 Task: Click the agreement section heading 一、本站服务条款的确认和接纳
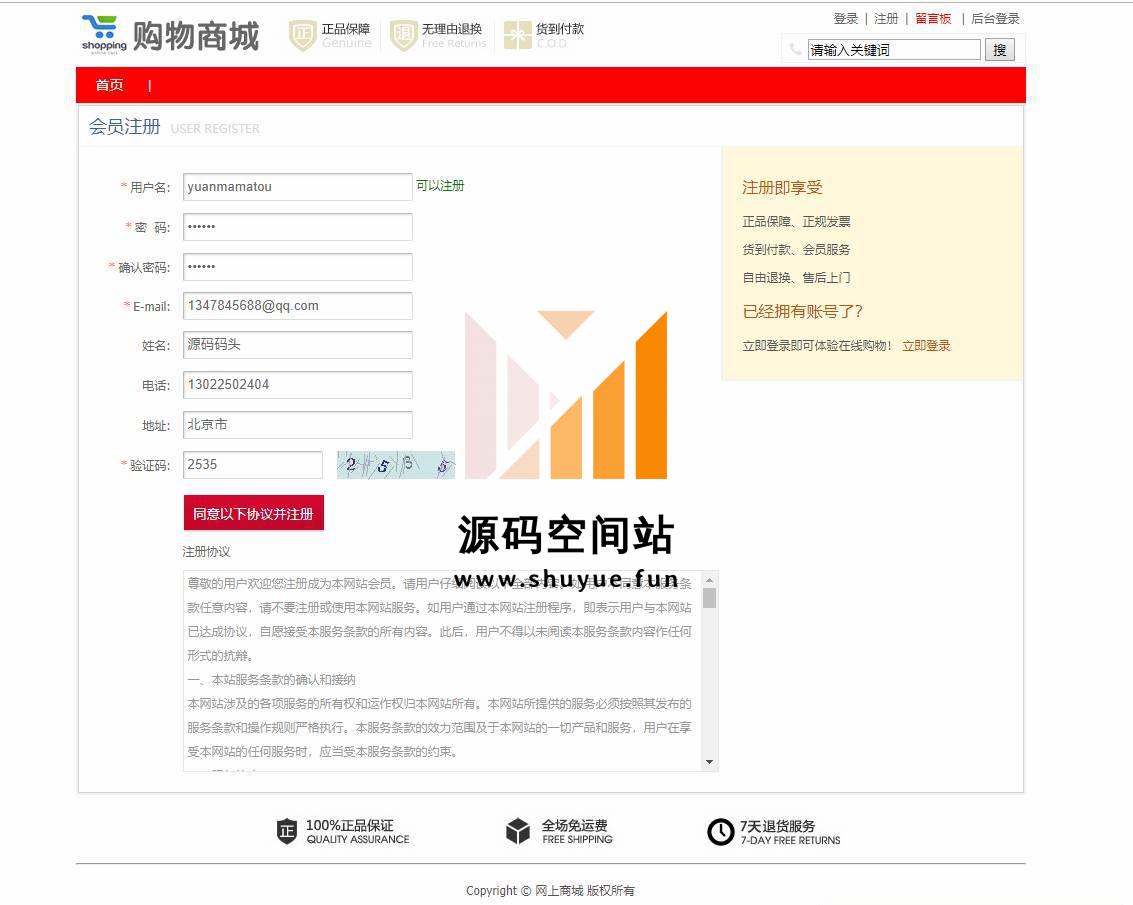(x=272, y=679)
